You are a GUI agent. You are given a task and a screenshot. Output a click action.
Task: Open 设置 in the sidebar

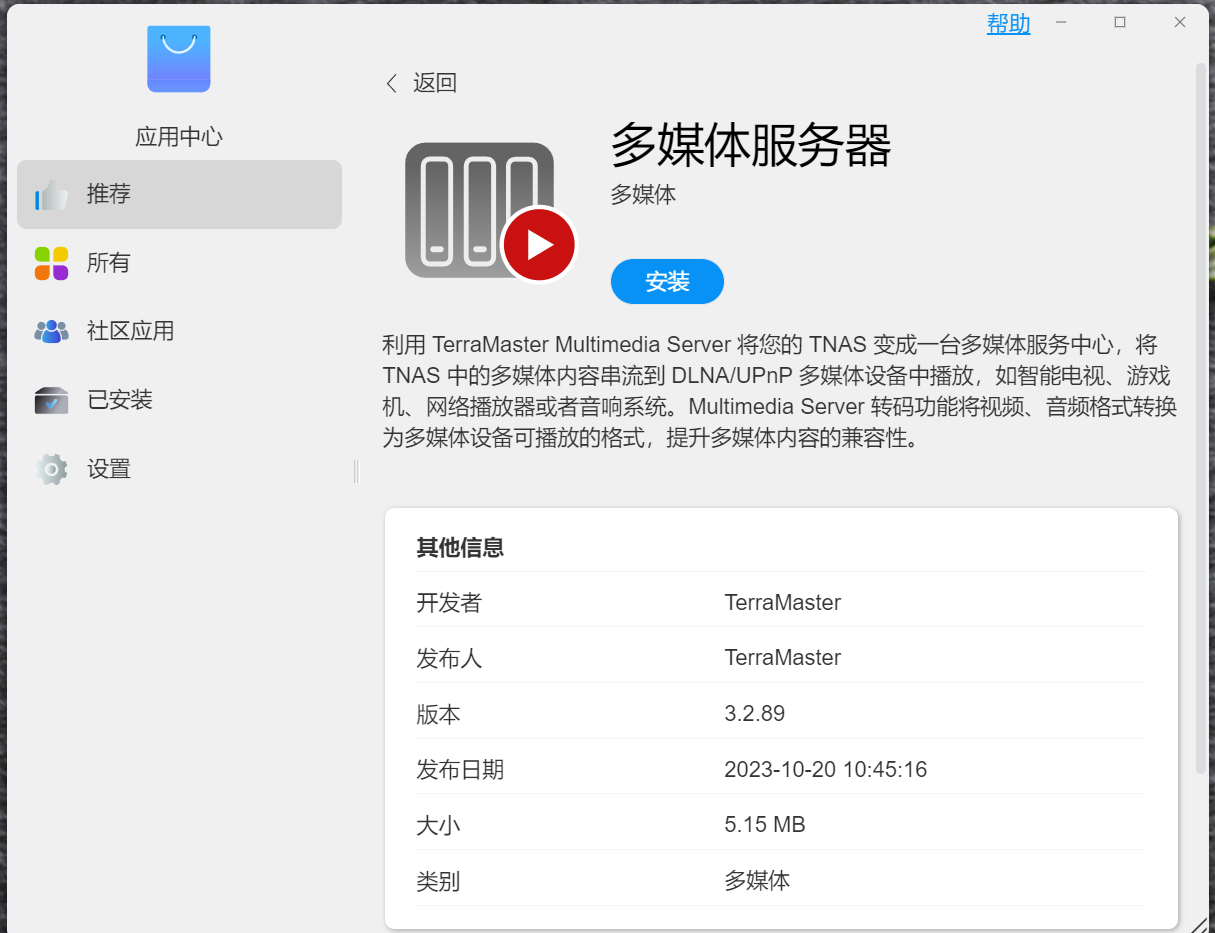tap(180, 469)
